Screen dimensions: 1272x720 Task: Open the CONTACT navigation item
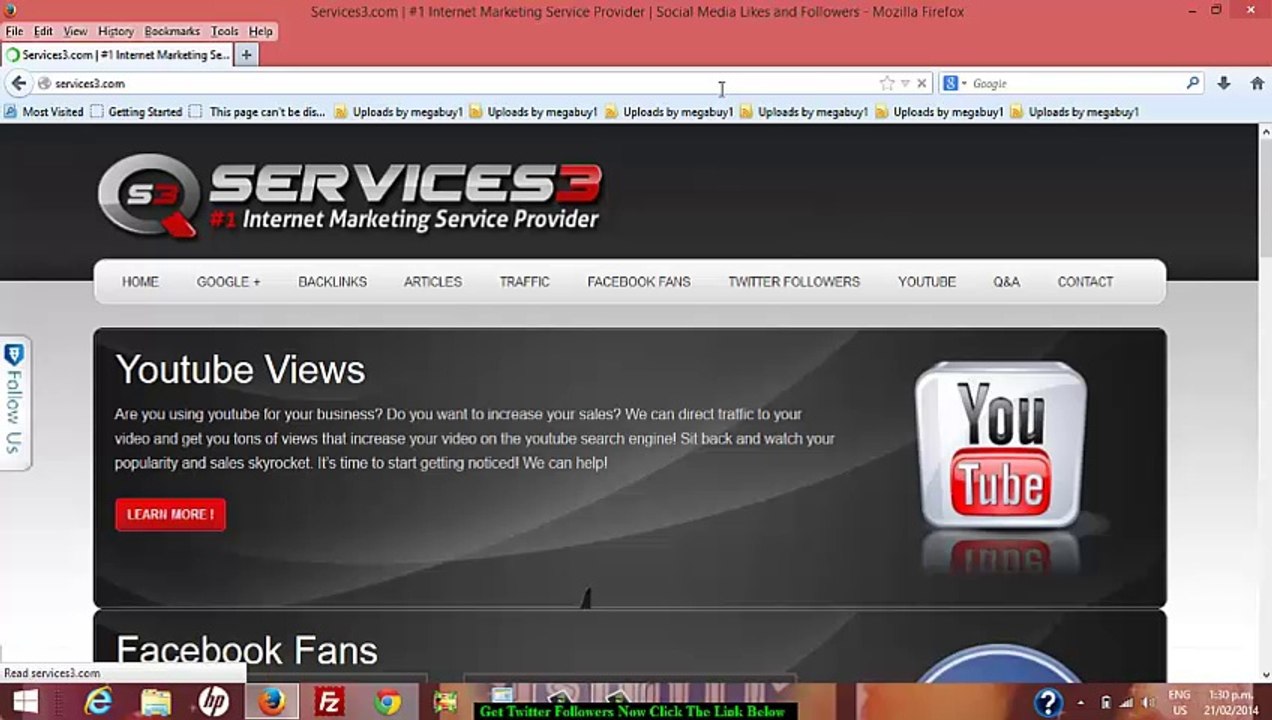pyautogui.click(x=1085, y=282)
